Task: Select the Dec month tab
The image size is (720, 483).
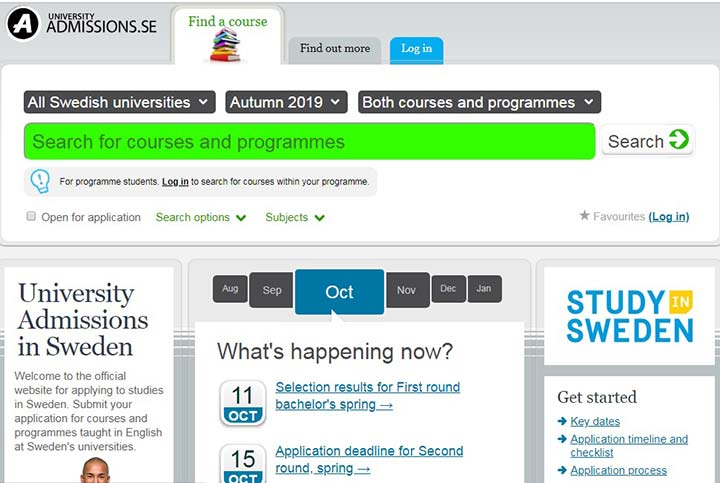Action: (448, 289)
